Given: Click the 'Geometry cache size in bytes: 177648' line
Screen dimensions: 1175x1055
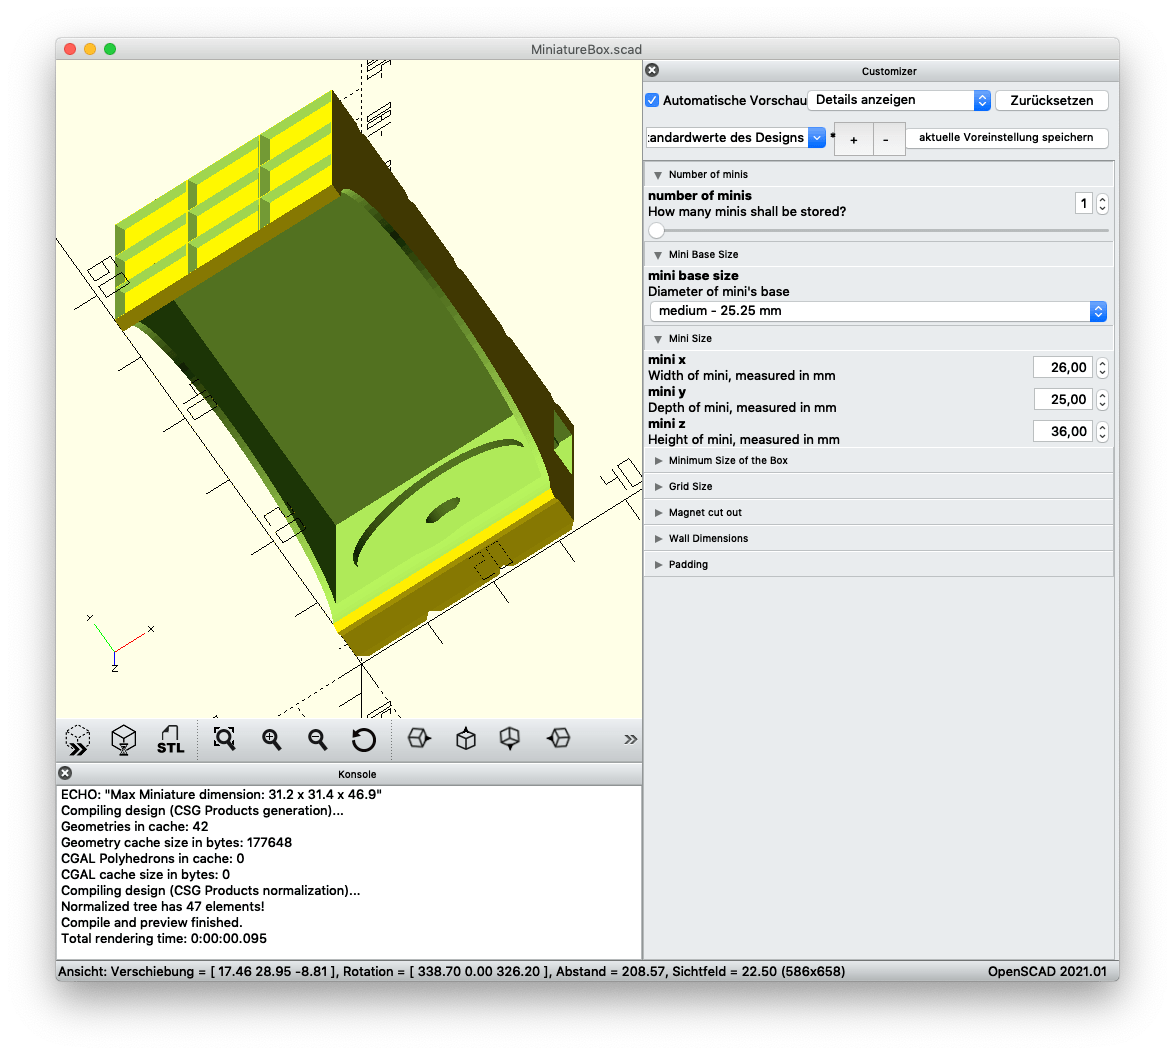Looking at the screenshot, I should [x=176, y=843].
